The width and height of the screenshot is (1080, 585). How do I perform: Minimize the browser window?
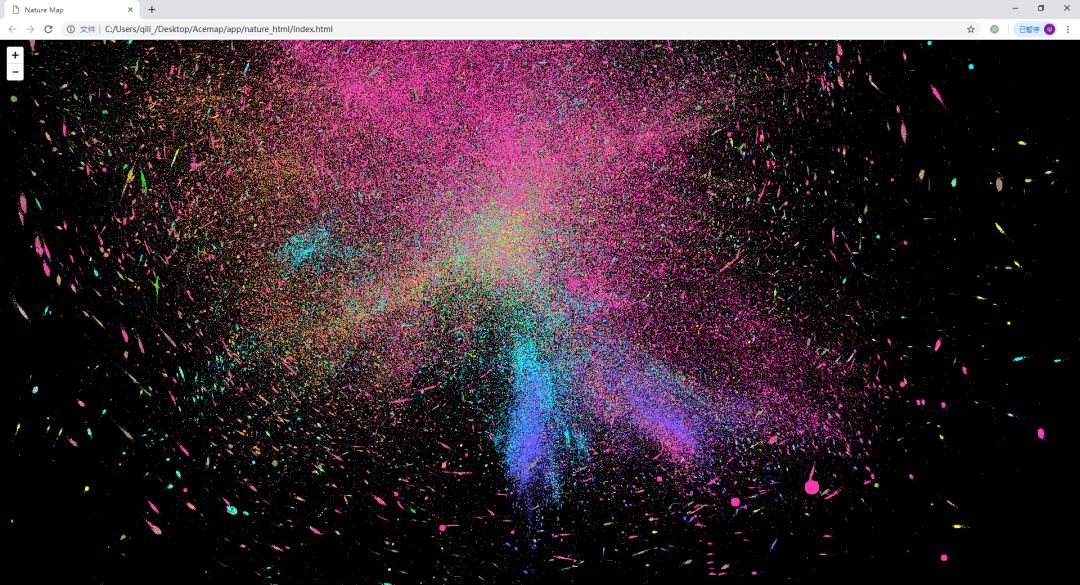click(1015, 8)
